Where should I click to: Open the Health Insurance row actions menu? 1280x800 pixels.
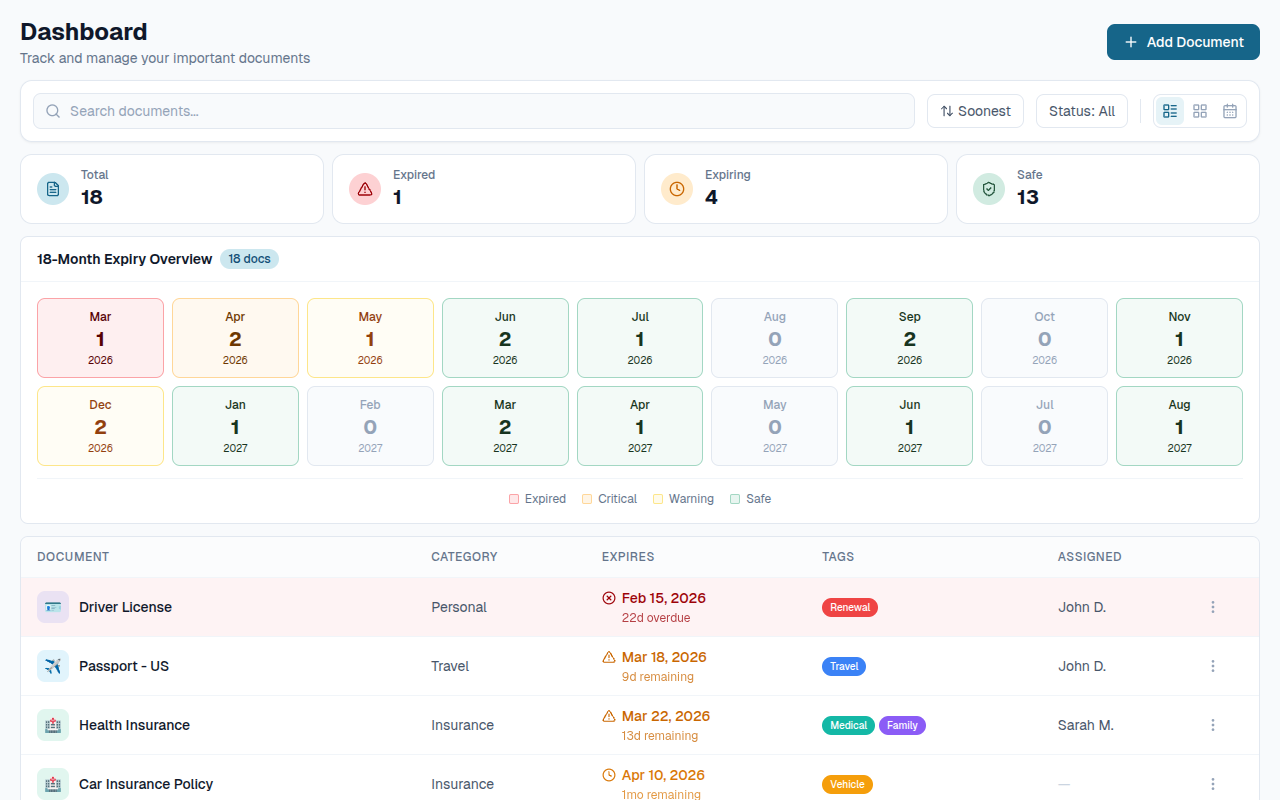coord(1213,724)
